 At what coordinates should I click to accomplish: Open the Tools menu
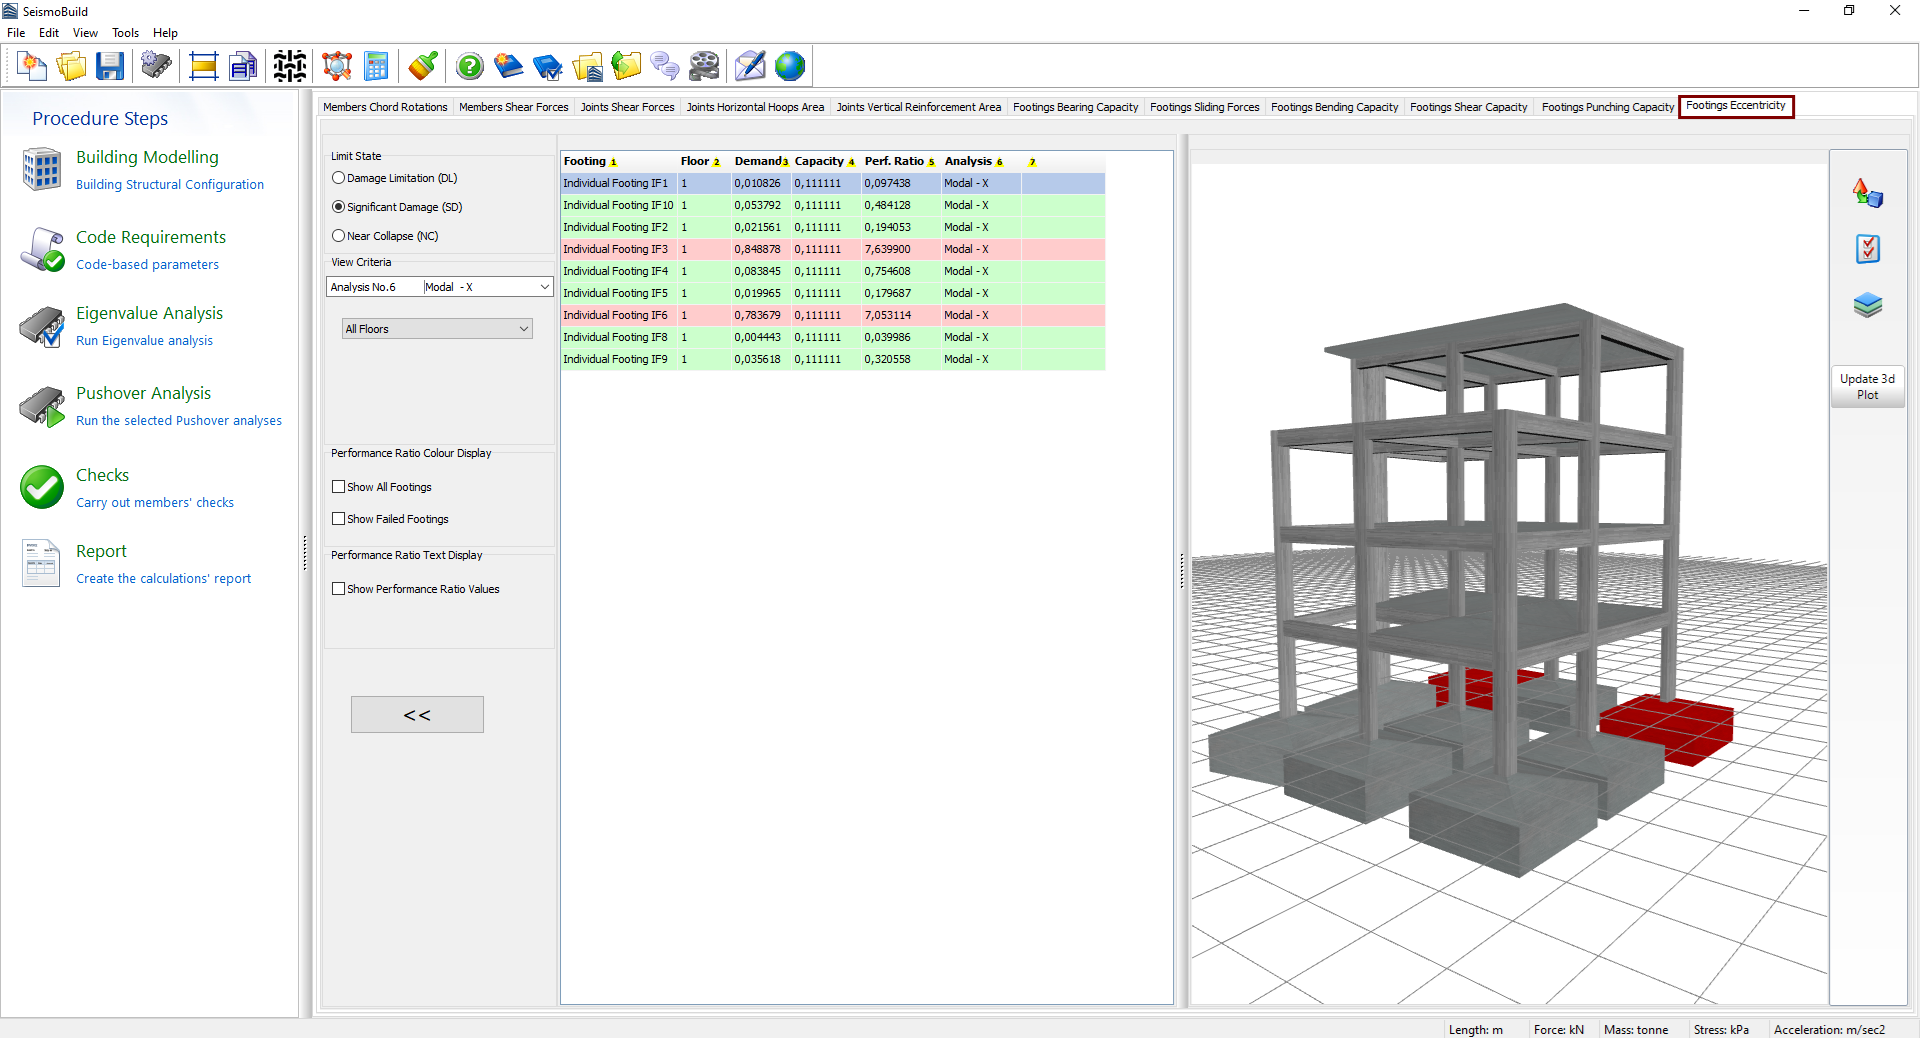click(x=125, y=33)
